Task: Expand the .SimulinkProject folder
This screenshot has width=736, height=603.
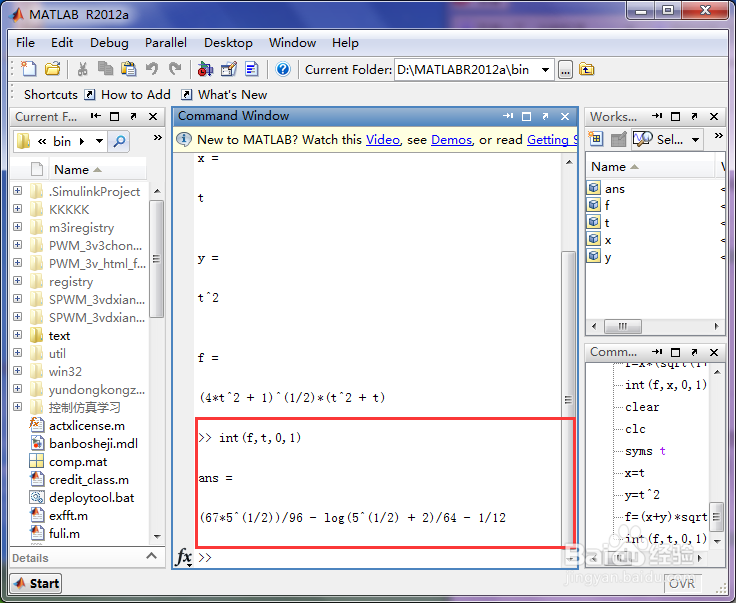Action: (17, 191)
